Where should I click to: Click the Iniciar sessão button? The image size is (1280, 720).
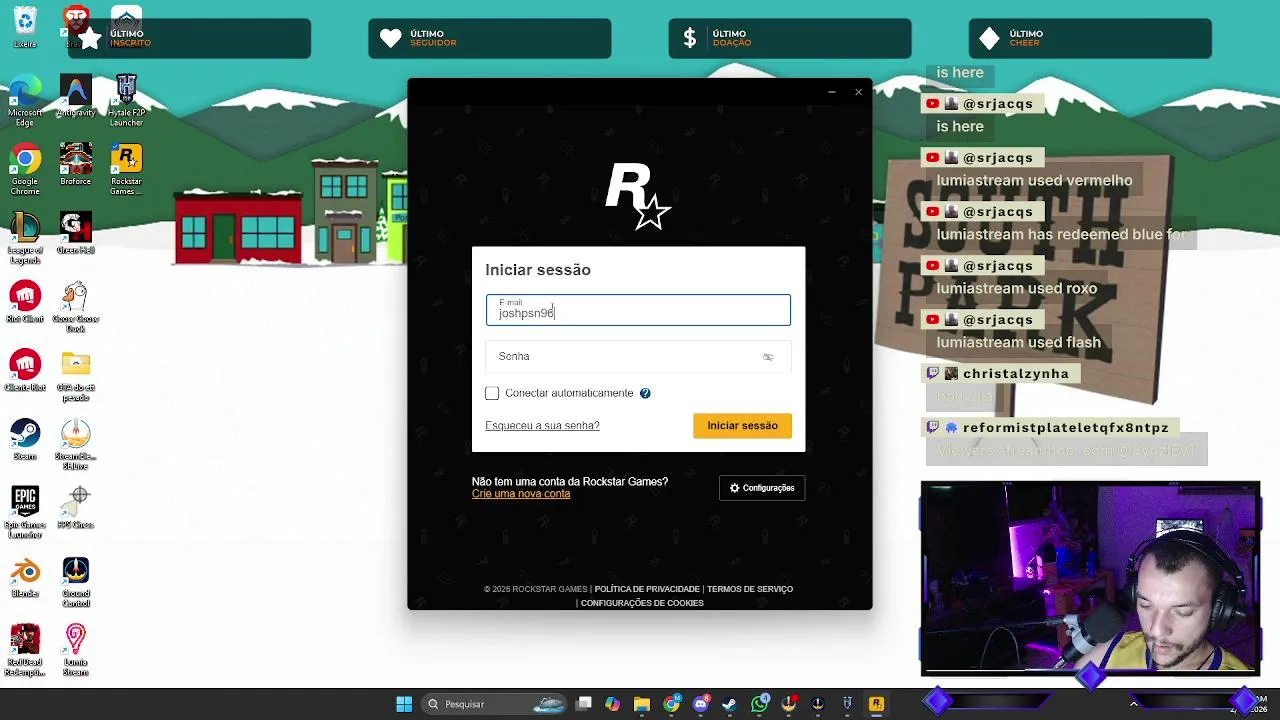(x=742, y=426)
